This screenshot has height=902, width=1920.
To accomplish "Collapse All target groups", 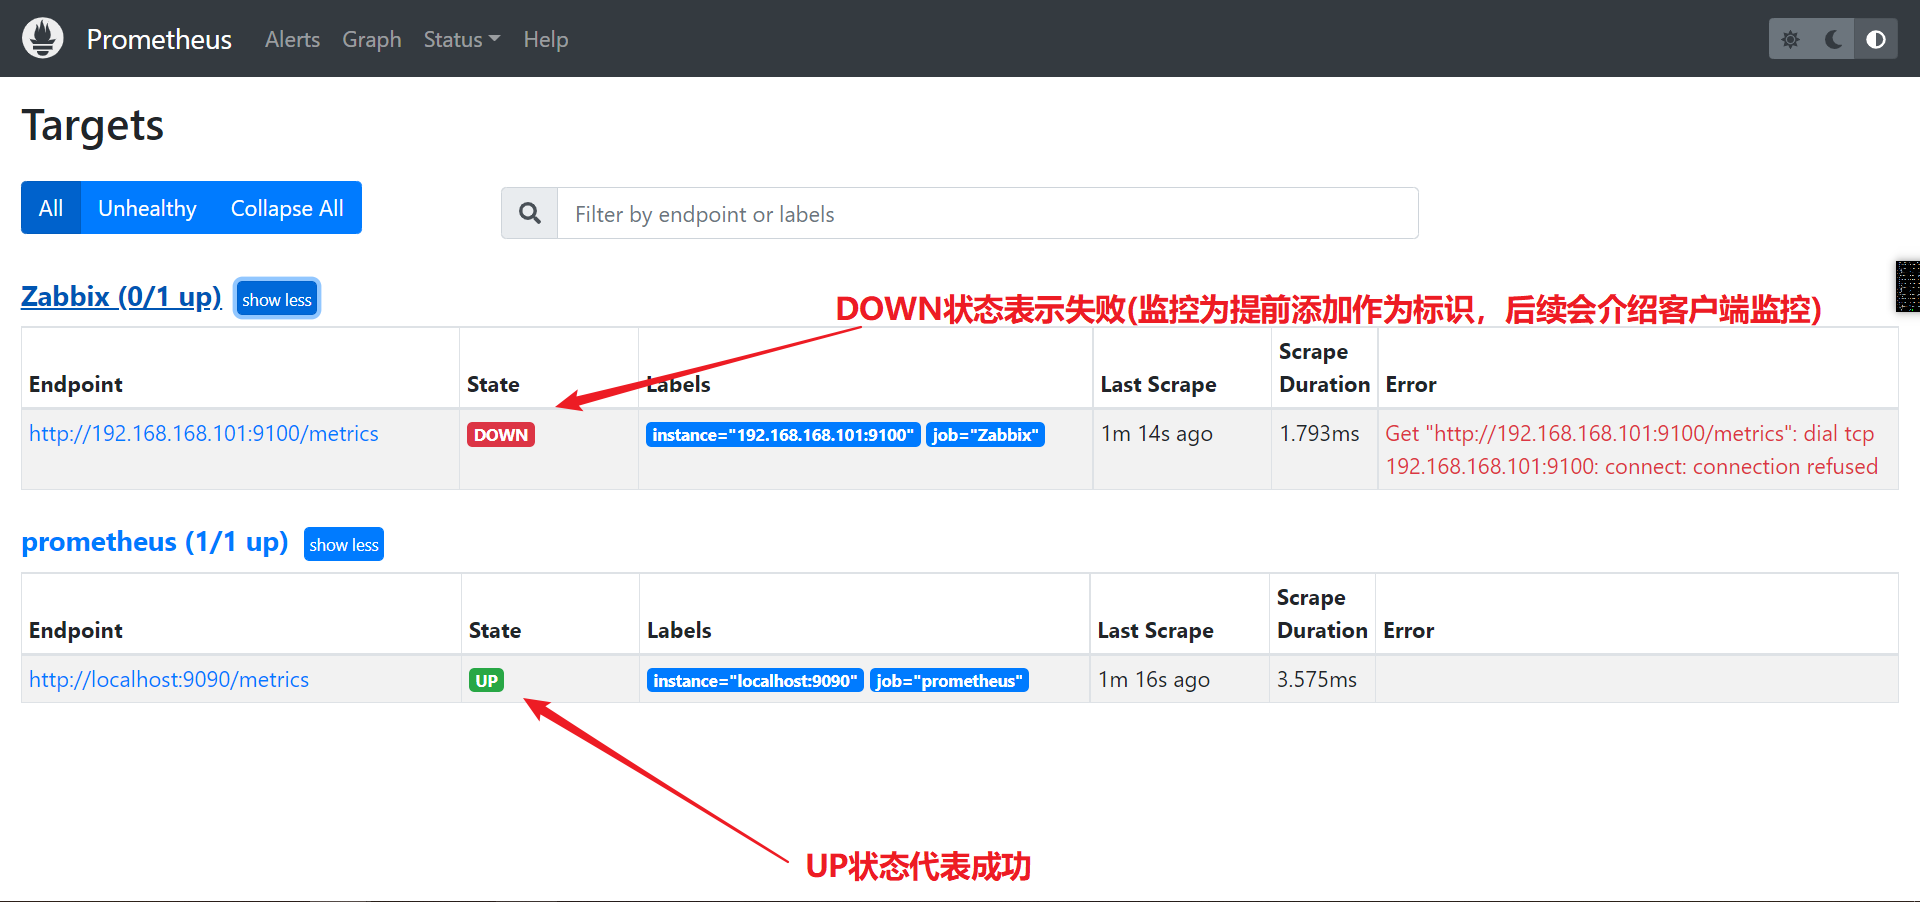I will 287,208.
